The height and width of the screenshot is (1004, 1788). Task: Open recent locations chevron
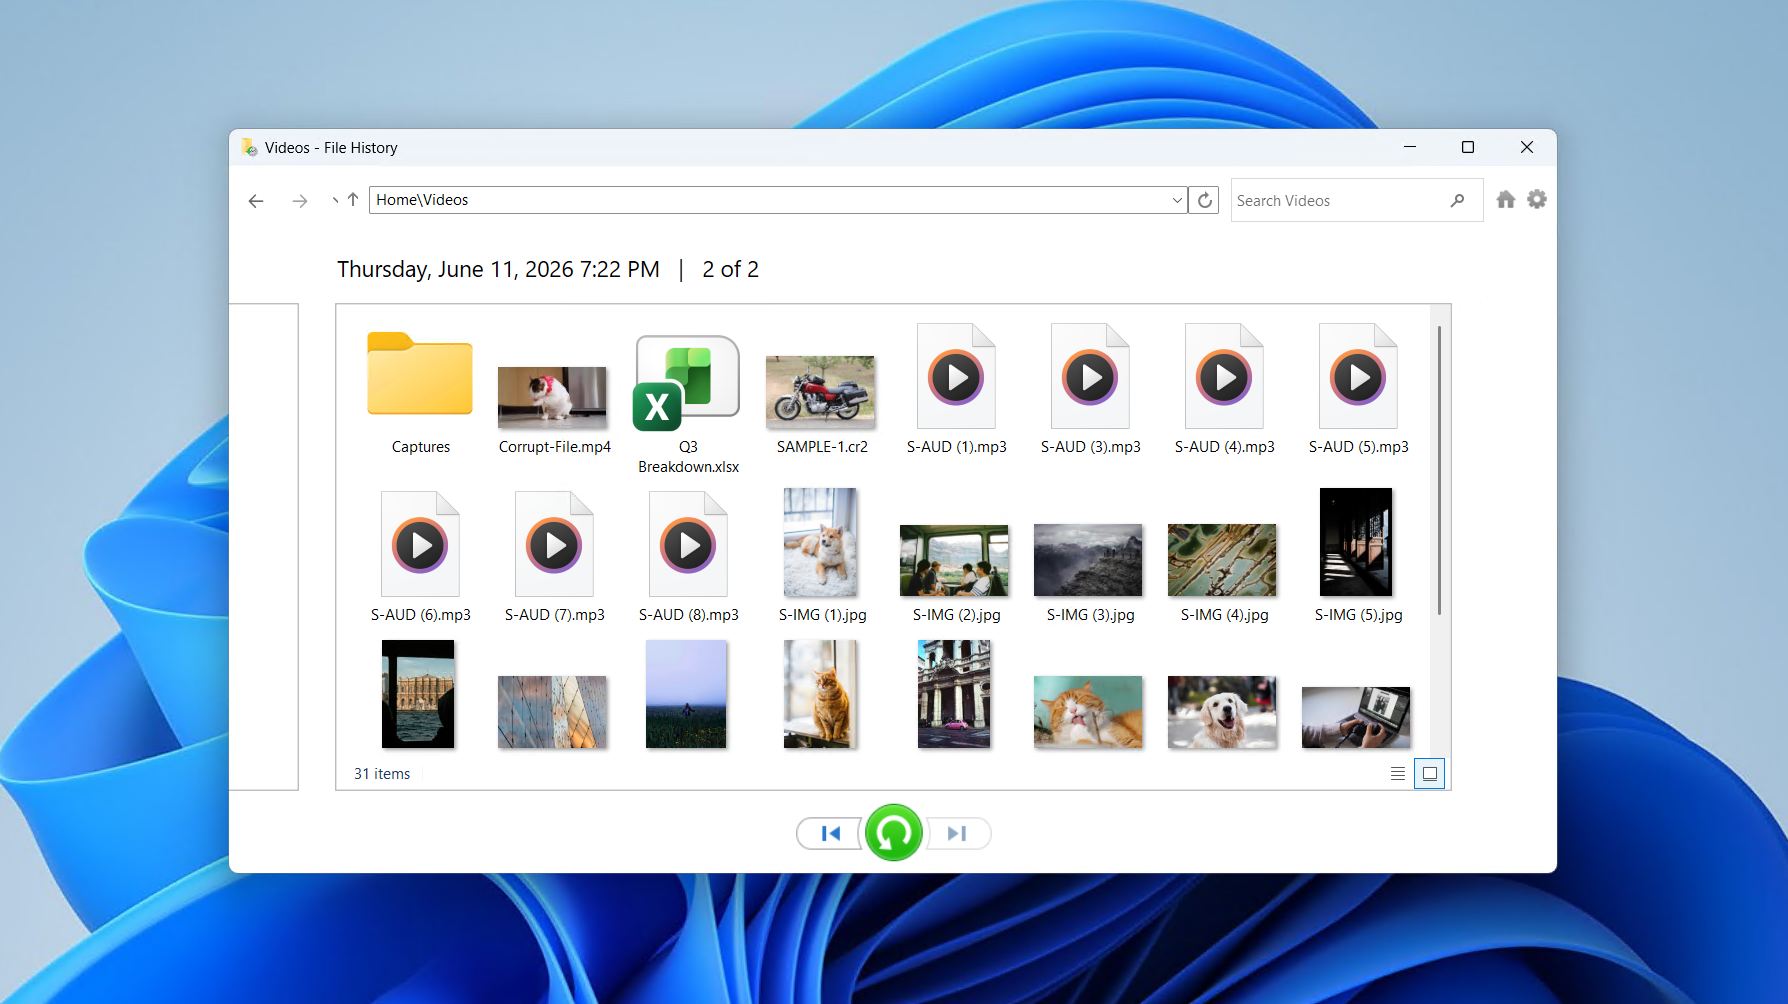(335, 201)
